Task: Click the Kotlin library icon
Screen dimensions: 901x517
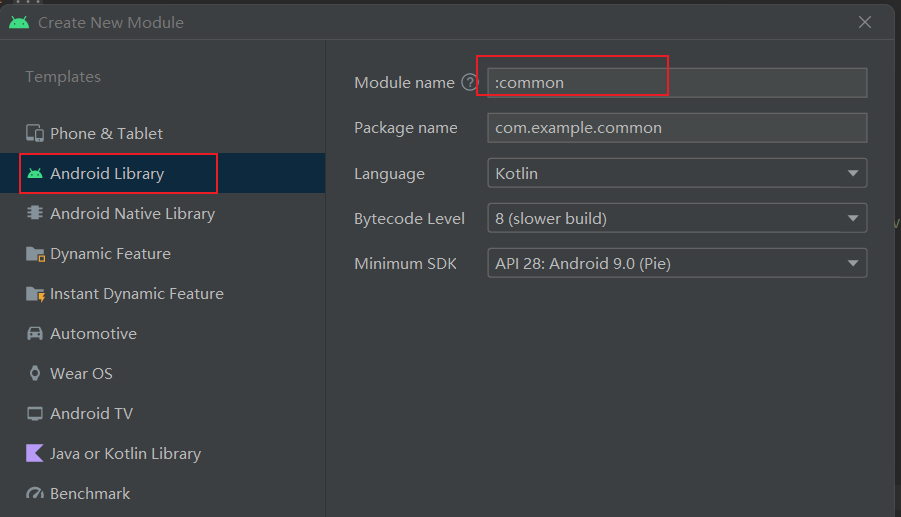Action: click(35, 453)
